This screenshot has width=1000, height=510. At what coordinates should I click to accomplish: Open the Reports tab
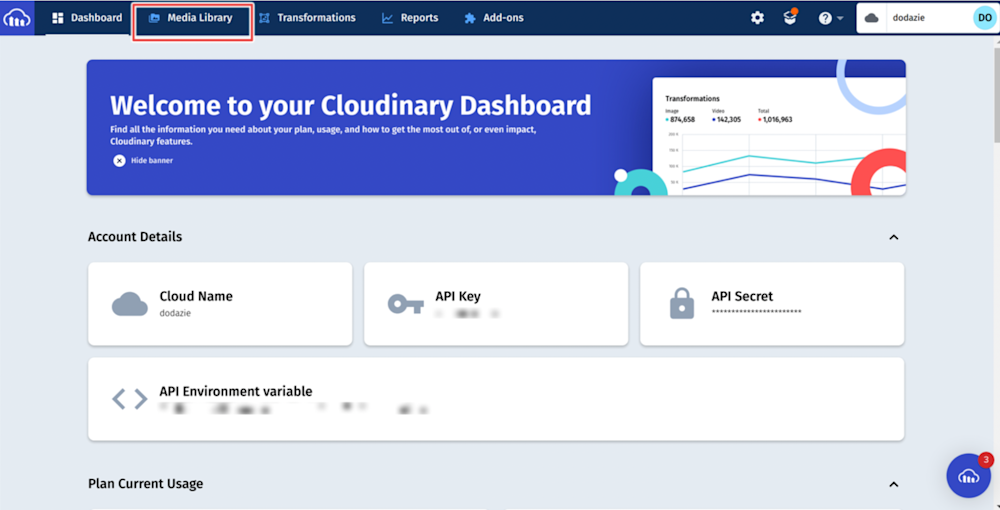tap(410, 18)
